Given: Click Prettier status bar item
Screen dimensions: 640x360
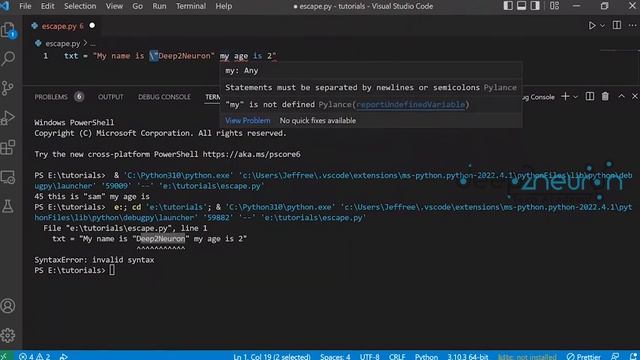Looking at the screenshot, I should pos(584,356).
